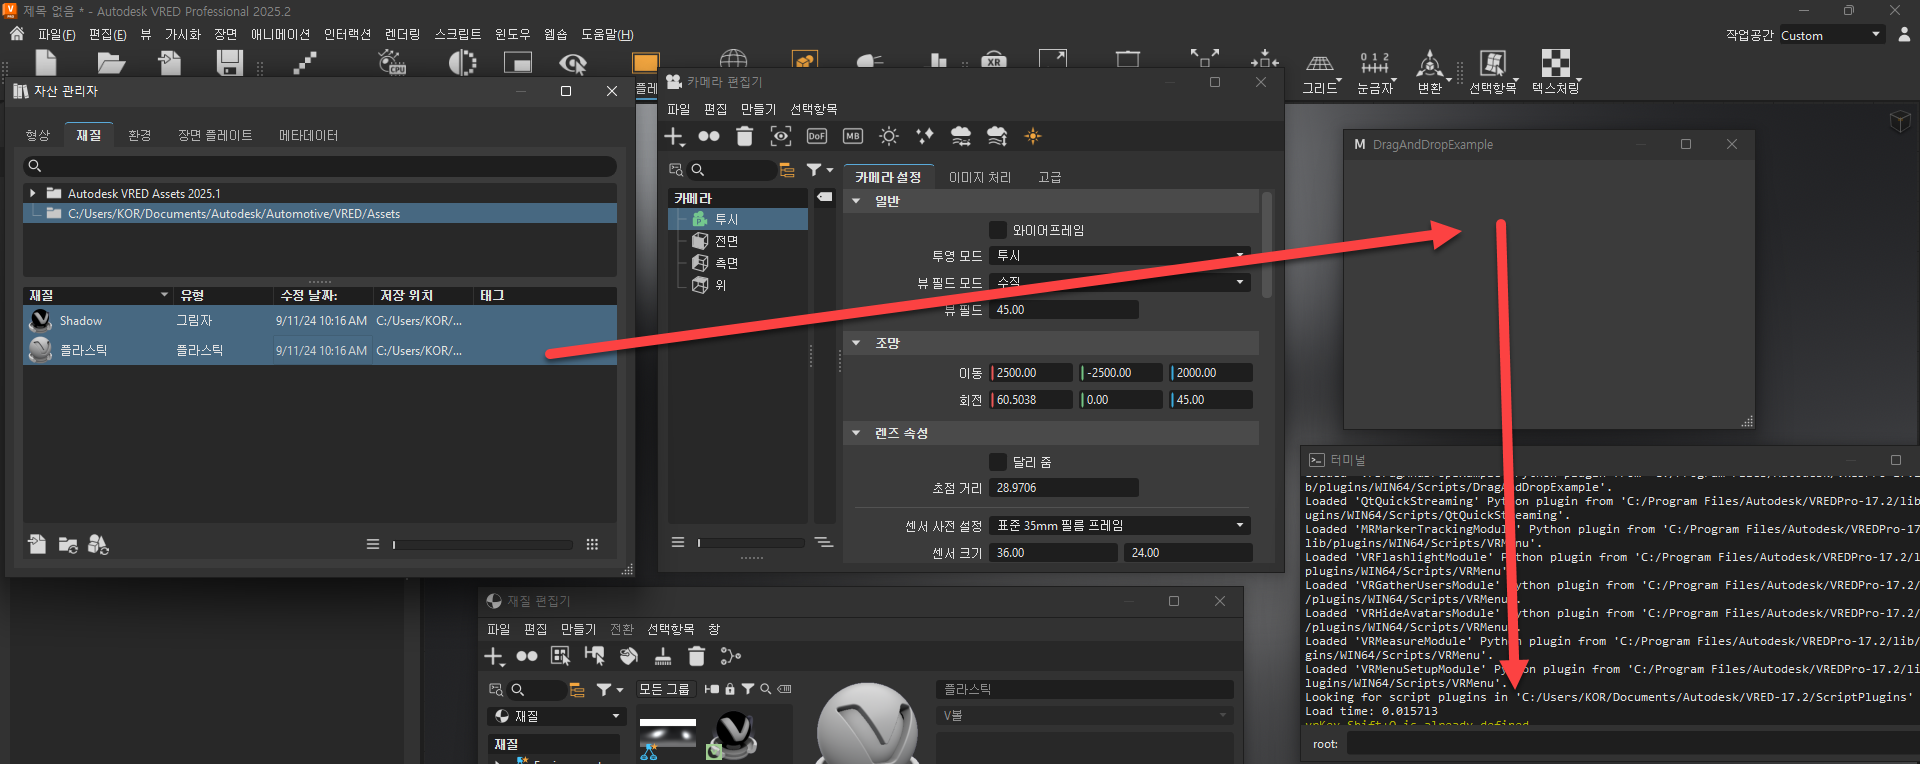Switch to the Advanced (고급) tab in Camera Editor
The image size is (1920, 764).
[x=1050, y=177]
